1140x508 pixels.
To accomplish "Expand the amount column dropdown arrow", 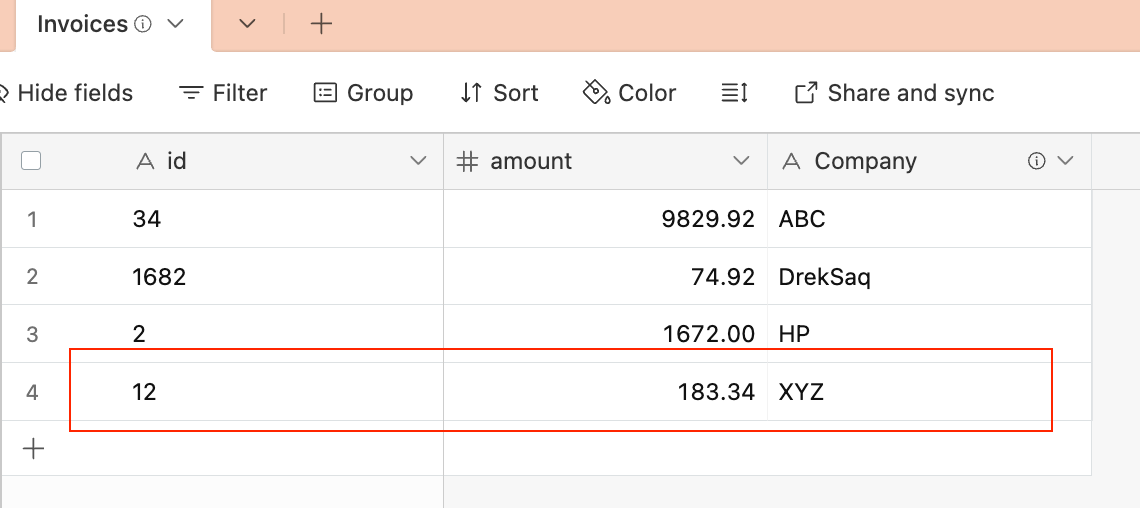I will (x=741, y=161).
